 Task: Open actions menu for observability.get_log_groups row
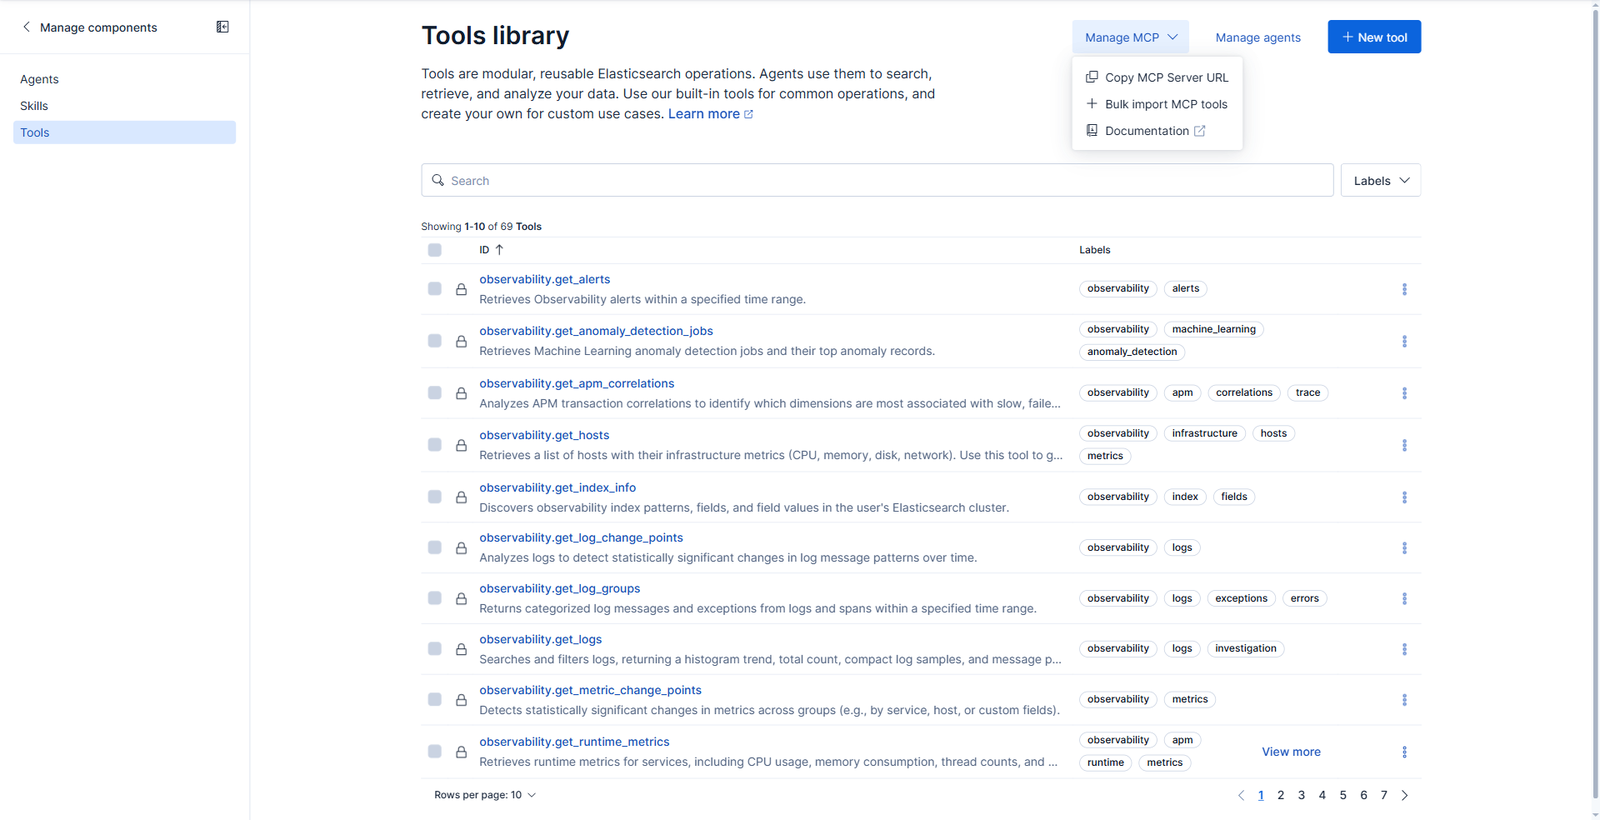1404,598
